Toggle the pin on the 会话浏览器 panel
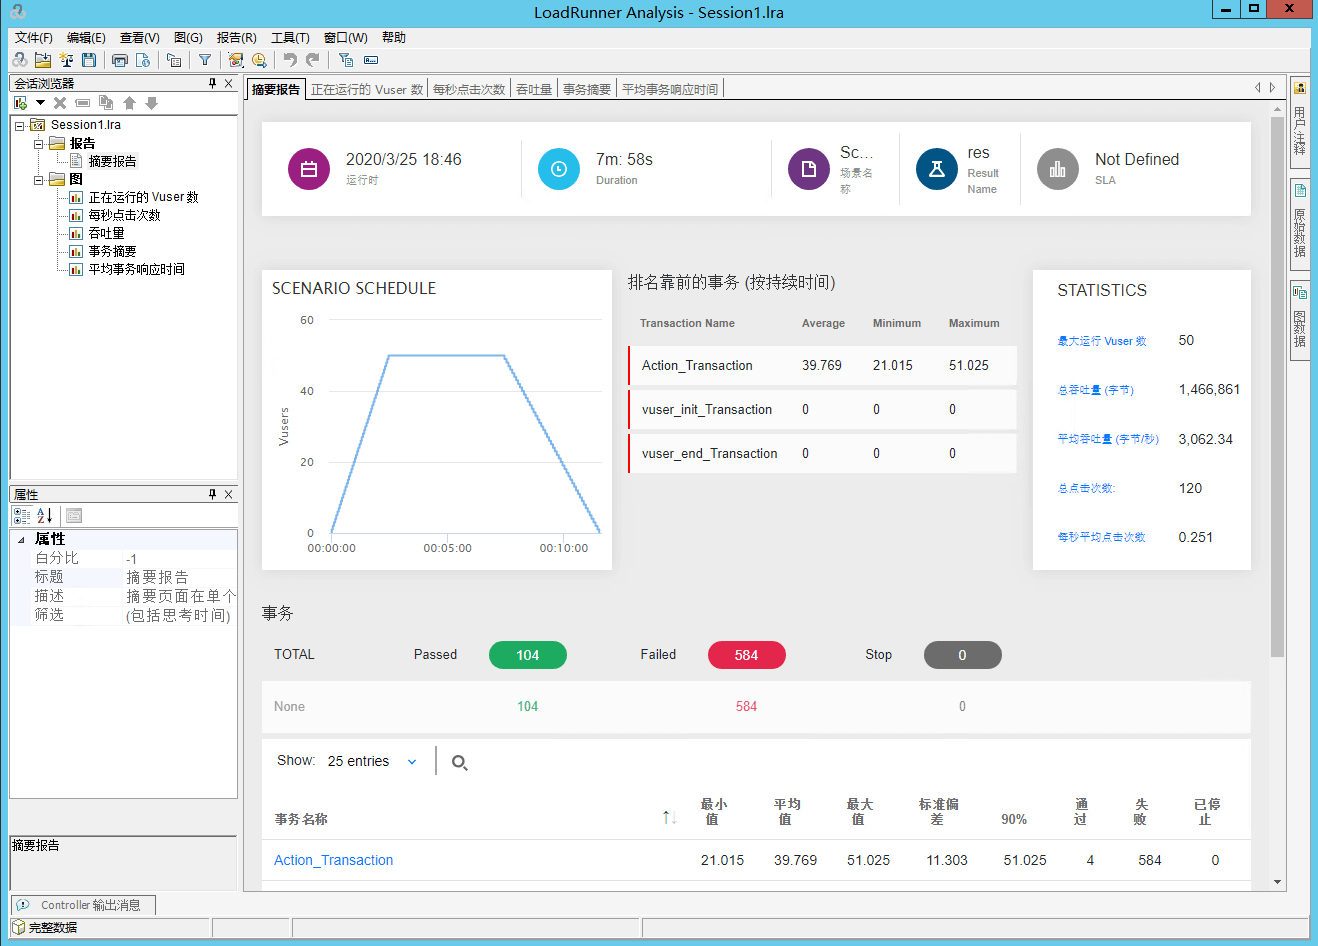 pos(212,83)
